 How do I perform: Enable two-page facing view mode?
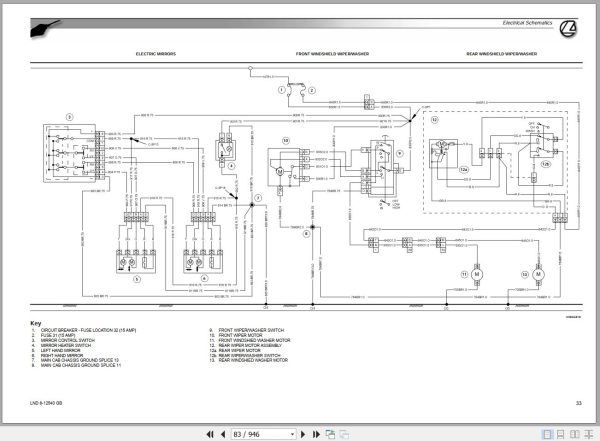point(574,434)
